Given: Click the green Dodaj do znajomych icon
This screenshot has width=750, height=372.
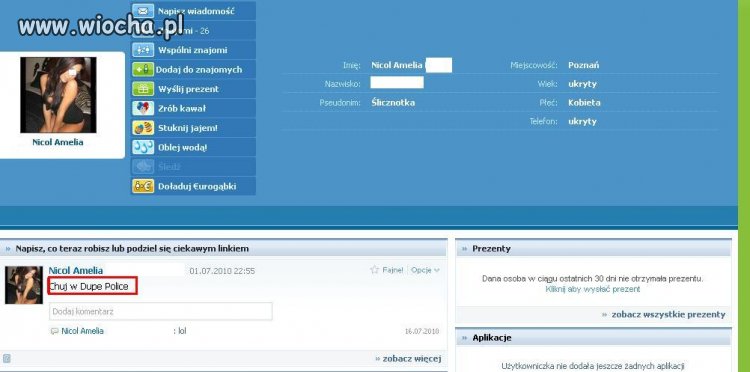Looking at the screenshot, I should pos(143,69).
